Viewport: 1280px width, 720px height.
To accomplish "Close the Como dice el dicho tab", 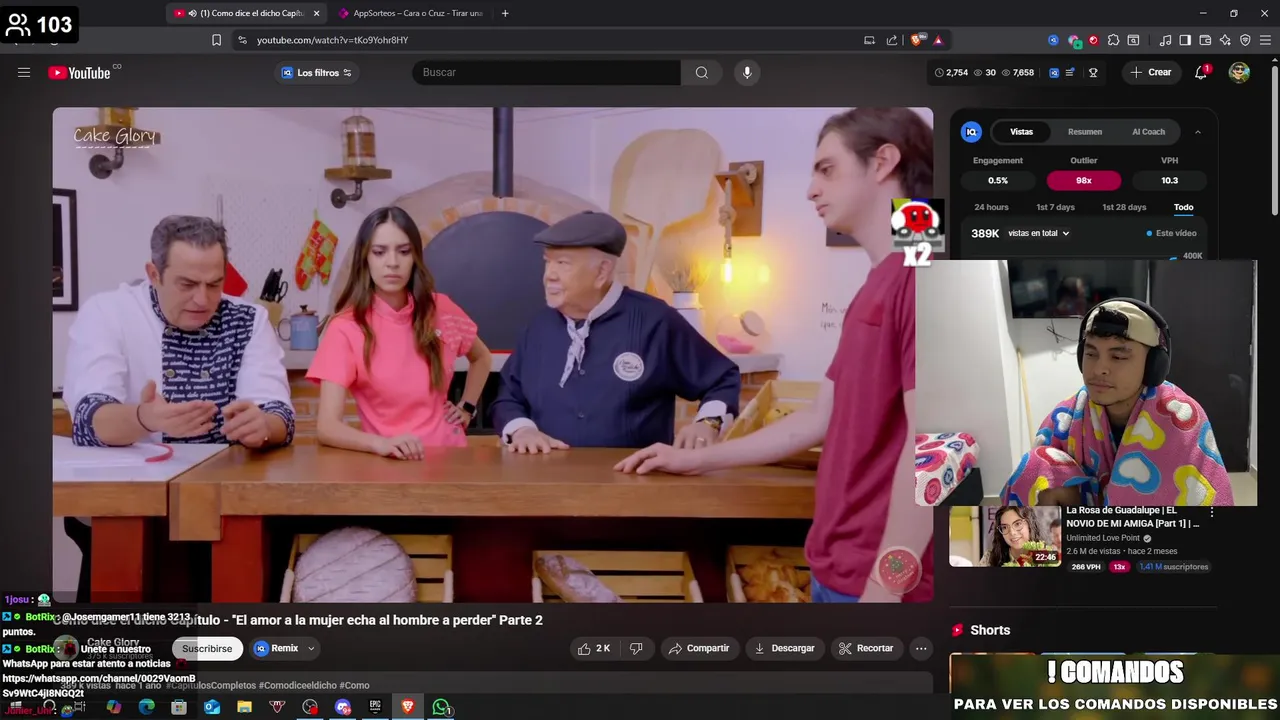I will pyautogui.click(x=317, y=13).
